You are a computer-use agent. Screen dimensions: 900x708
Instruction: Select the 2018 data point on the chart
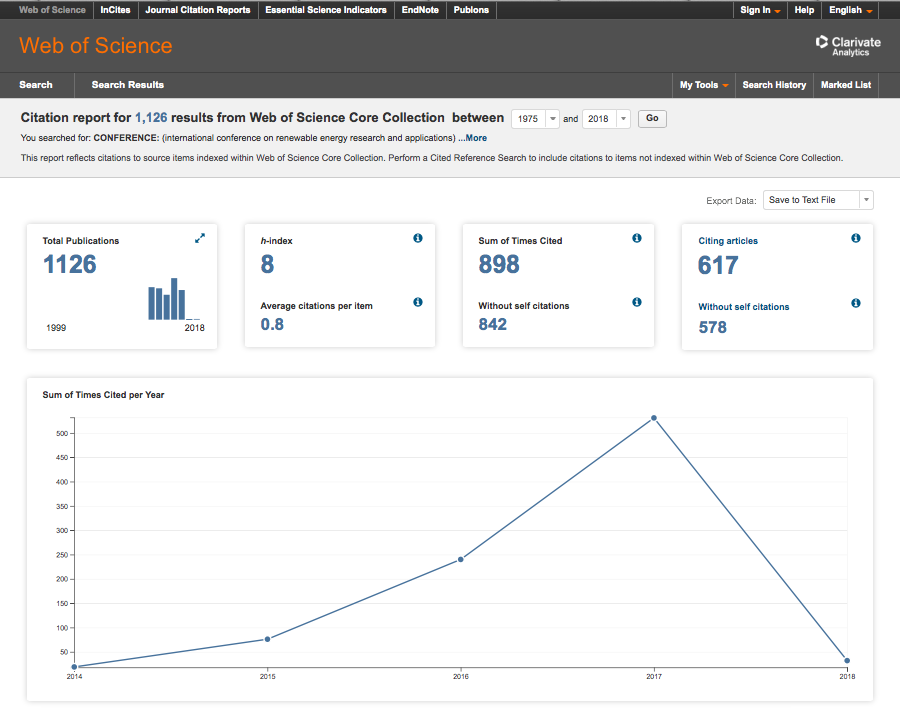847,660
